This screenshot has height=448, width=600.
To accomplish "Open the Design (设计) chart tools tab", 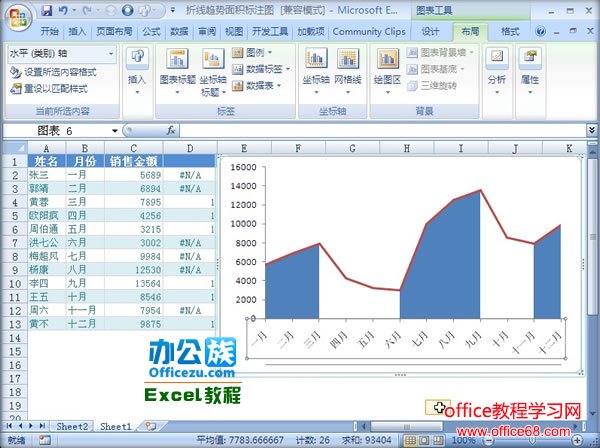I will coord(430,31).
